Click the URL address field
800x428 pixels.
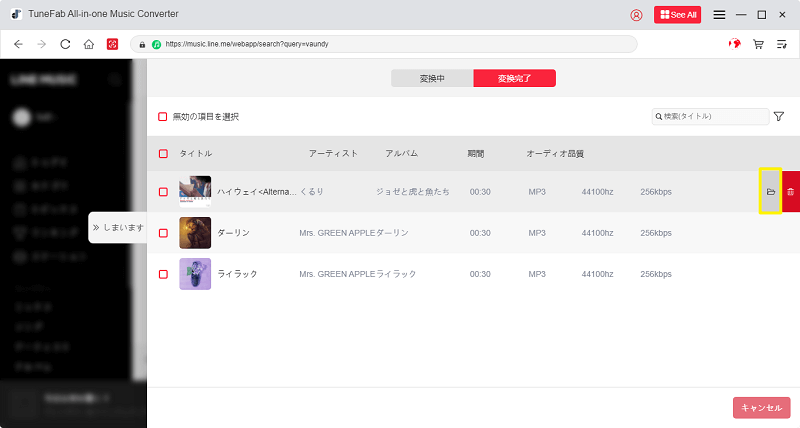coord(384,44)
